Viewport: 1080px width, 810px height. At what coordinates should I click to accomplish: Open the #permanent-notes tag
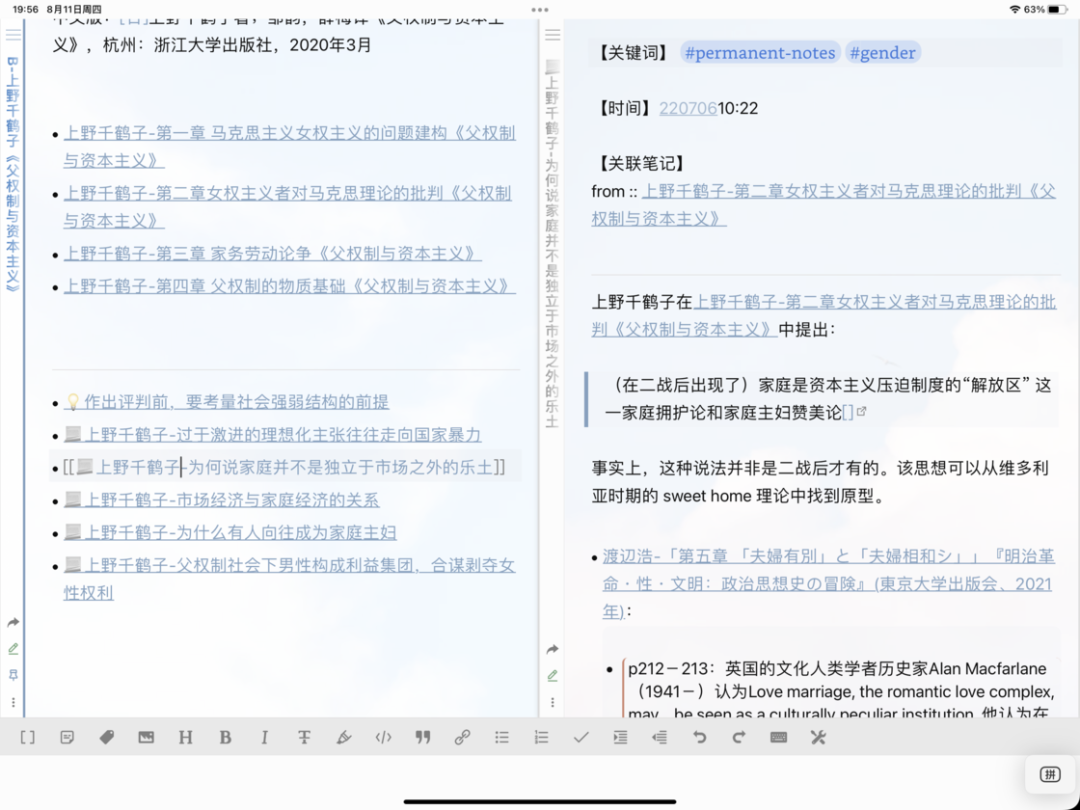coord(760,53)
